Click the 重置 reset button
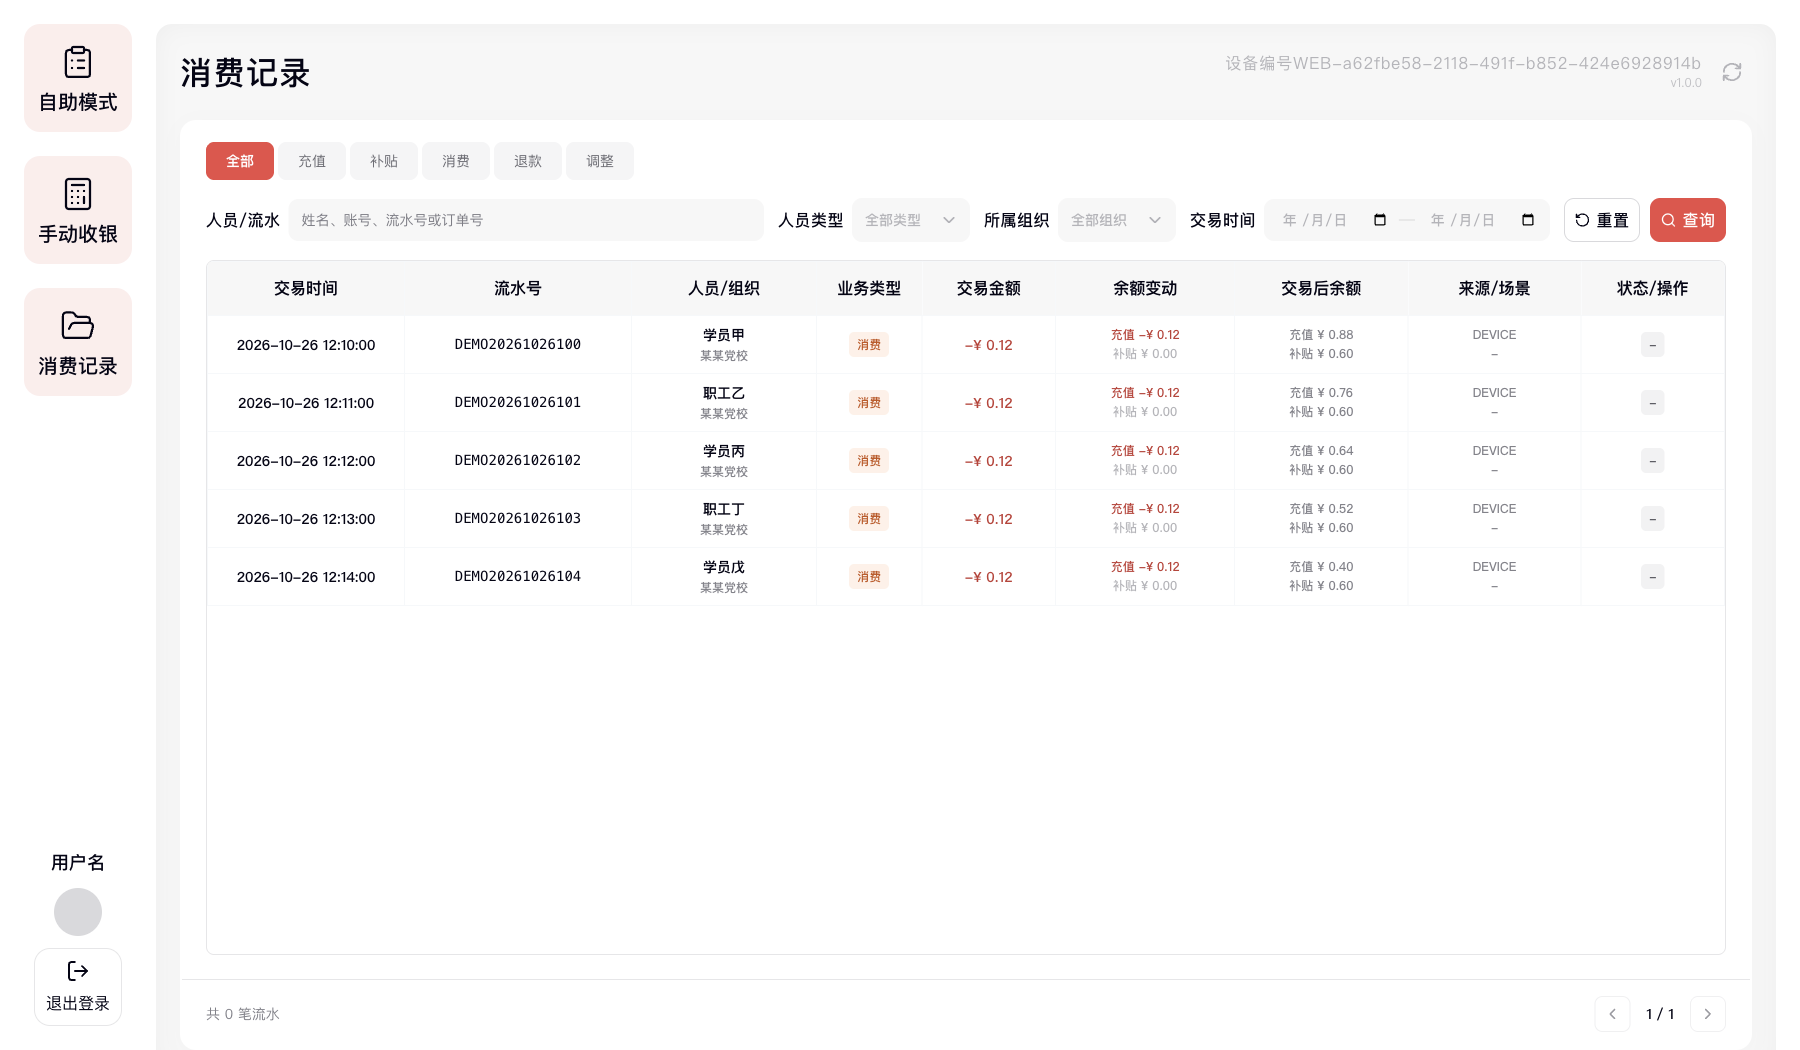This screenshot has width=1800, height=1050. 1602,220
